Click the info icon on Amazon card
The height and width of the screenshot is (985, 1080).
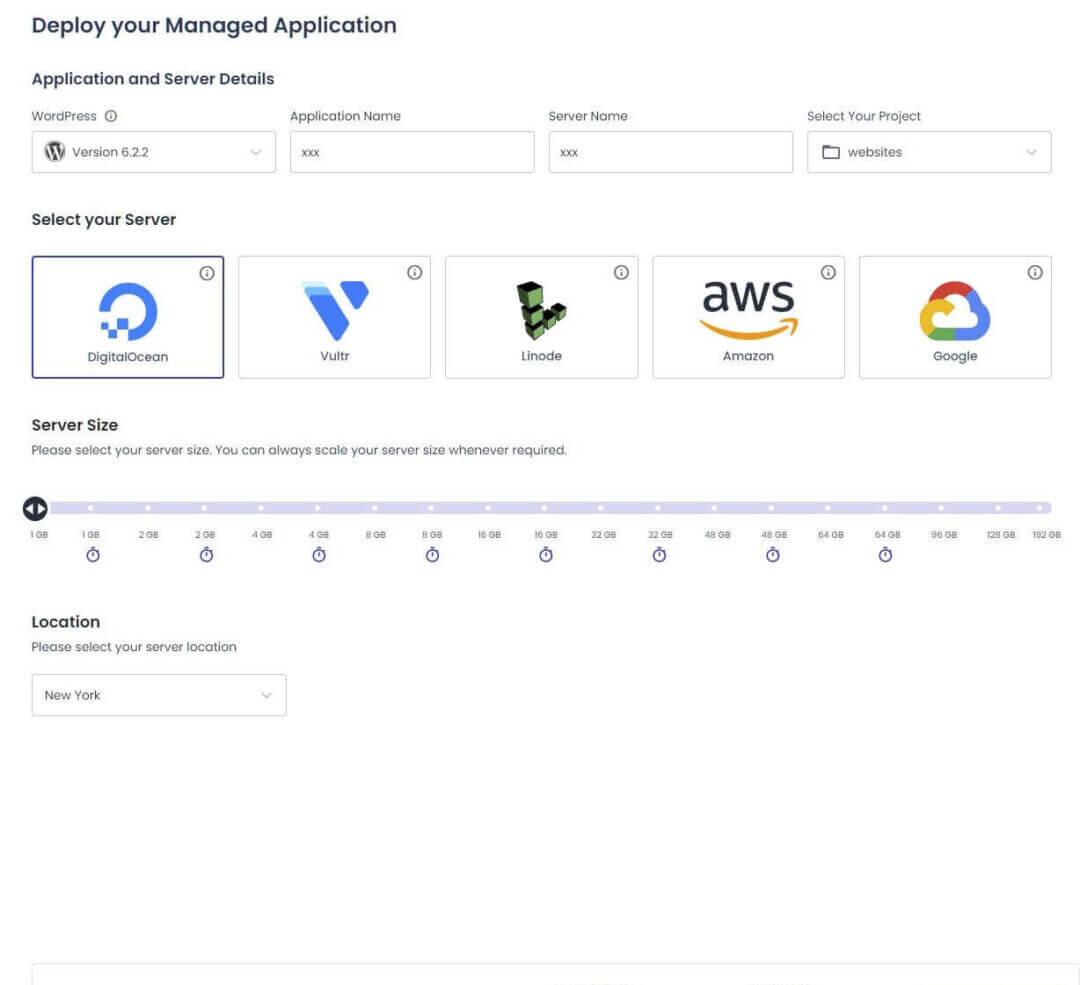[x=829, y=273]
